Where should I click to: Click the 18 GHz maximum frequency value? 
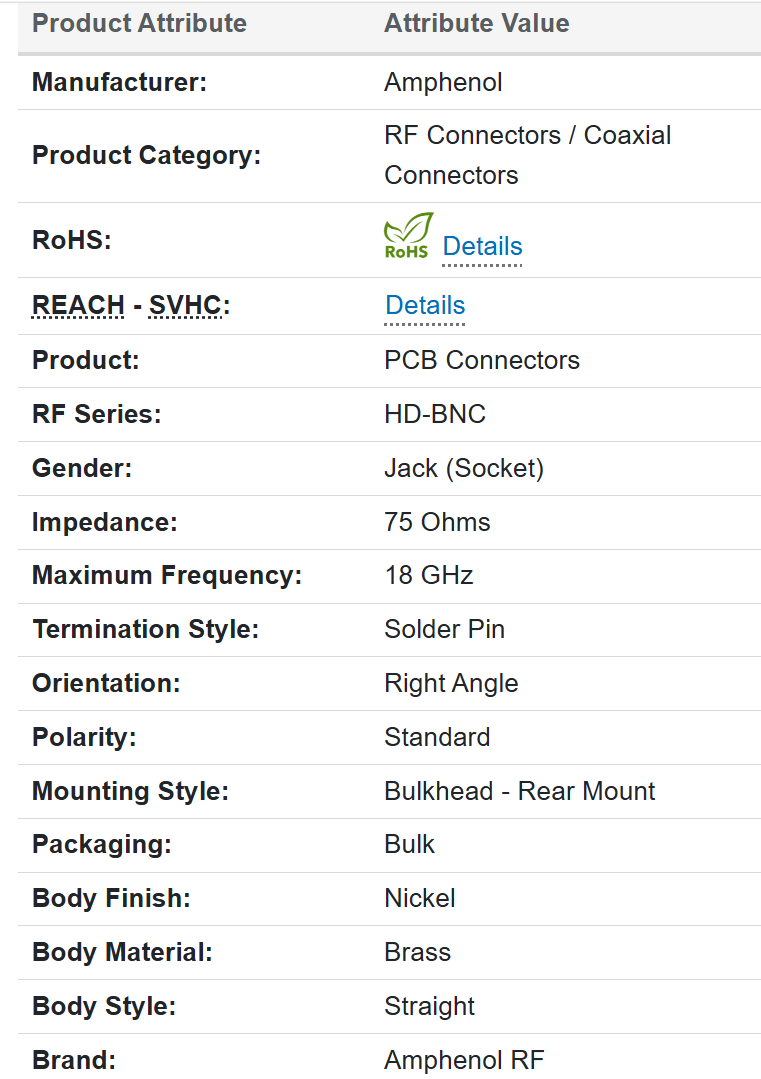(428, 576)
